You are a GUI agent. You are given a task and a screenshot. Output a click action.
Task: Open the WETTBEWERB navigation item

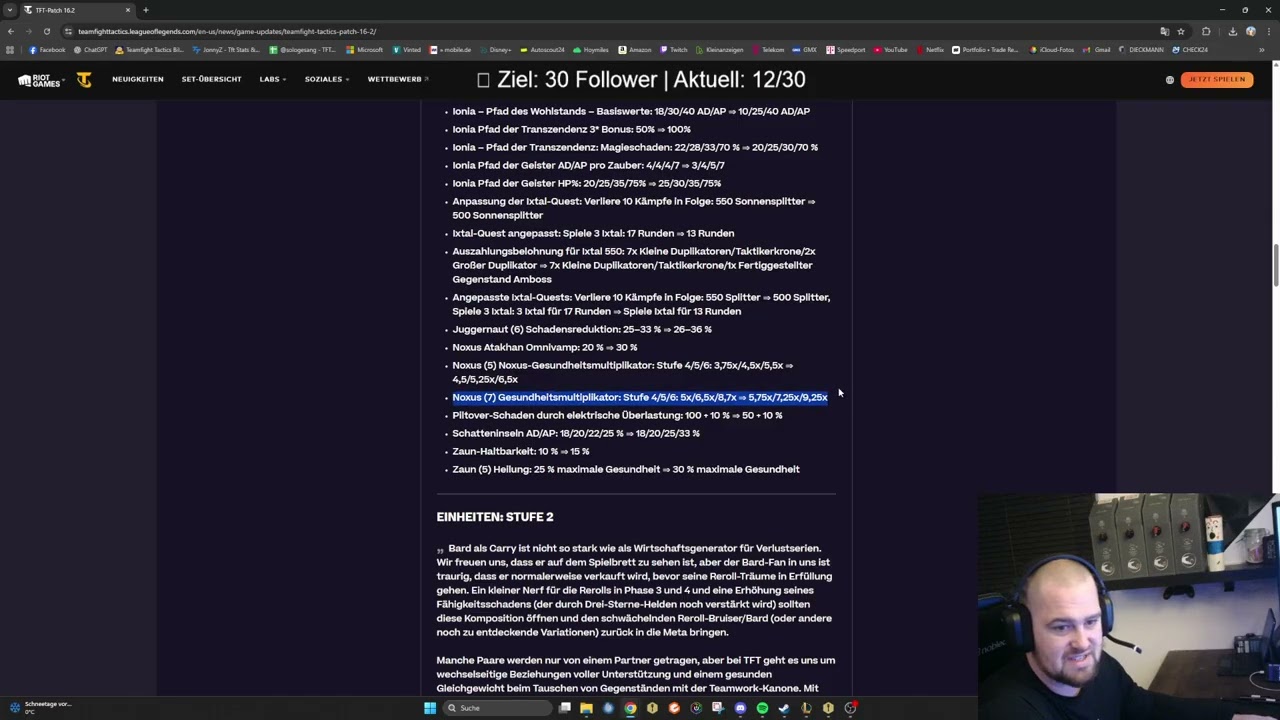tap(397, 80)
